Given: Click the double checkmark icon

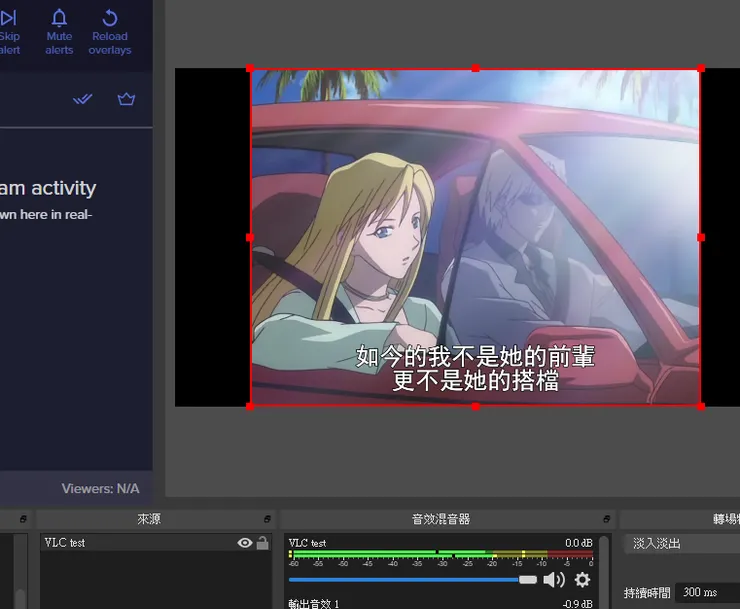Looking at the screenshot, I should pyautogui.click(x=83, y=99).
